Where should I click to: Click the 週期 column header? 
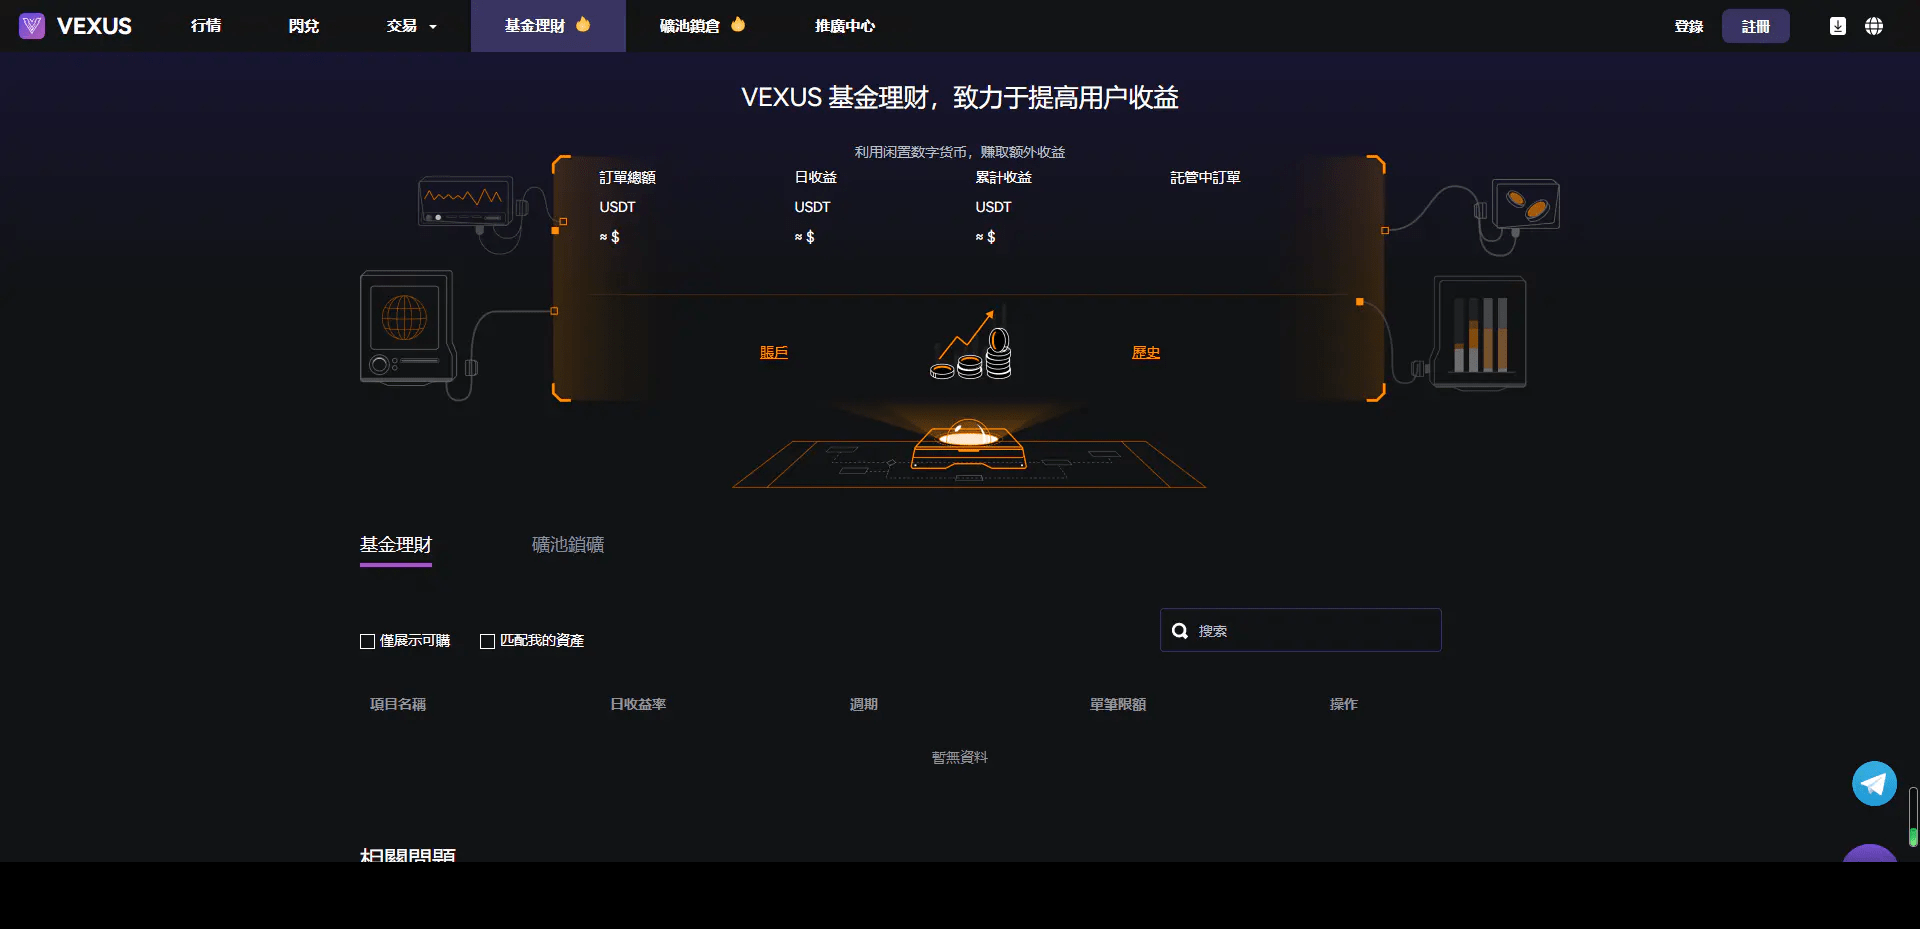(x=864, y=704)
